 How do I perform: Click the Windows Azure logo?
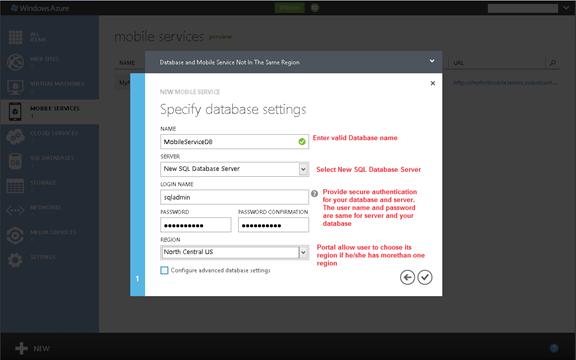pos(40,8)
